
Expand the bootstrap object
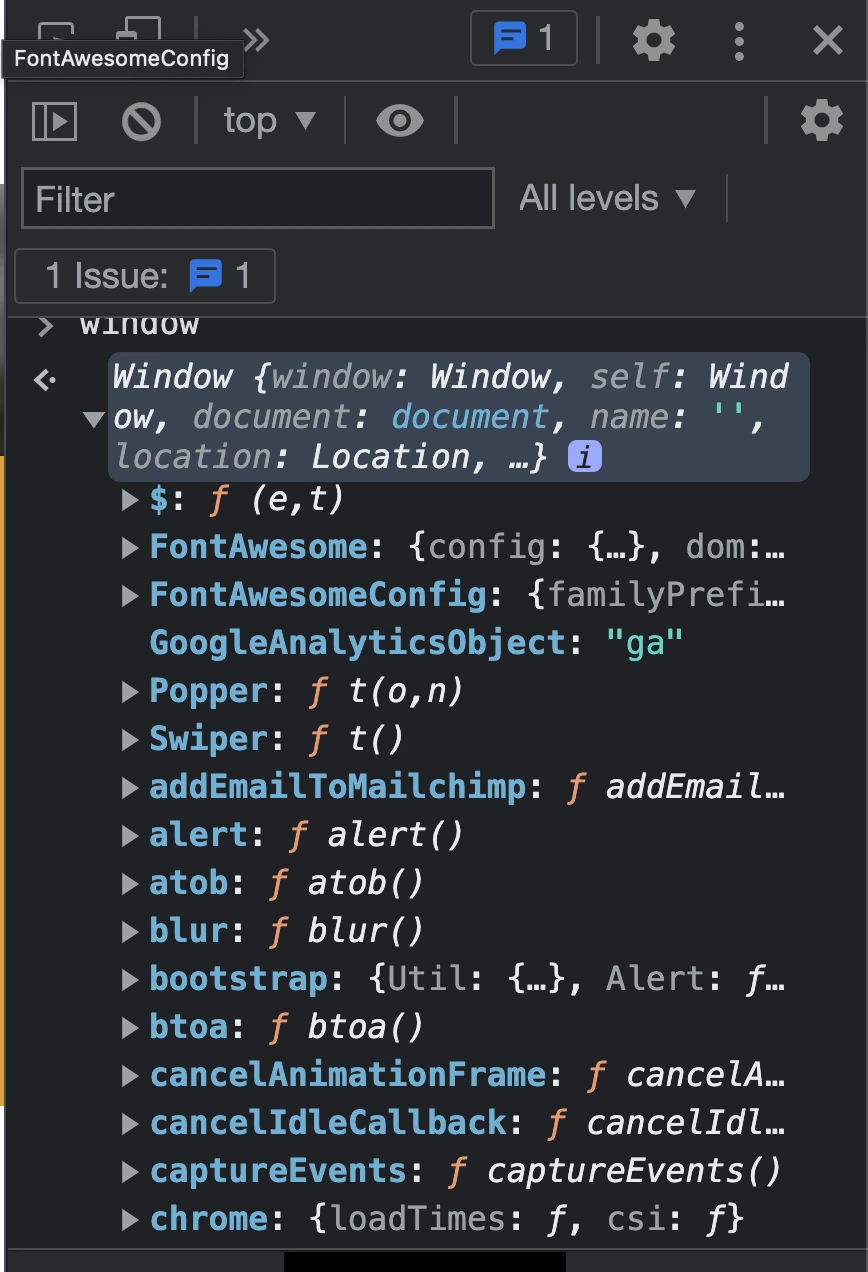point(130,979)
